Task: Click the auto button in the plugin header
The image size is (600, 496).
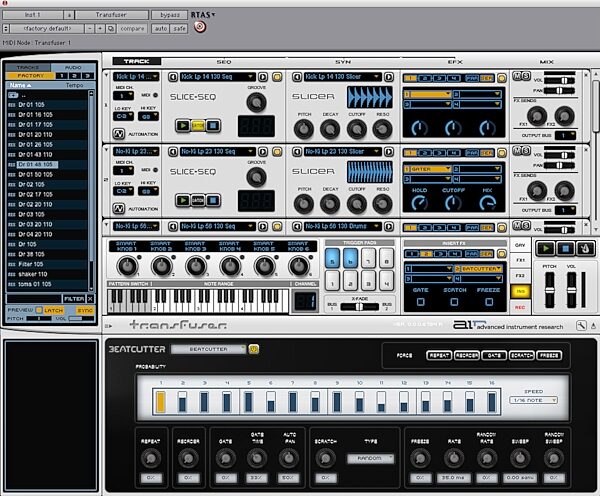Action: click(161, 29)
